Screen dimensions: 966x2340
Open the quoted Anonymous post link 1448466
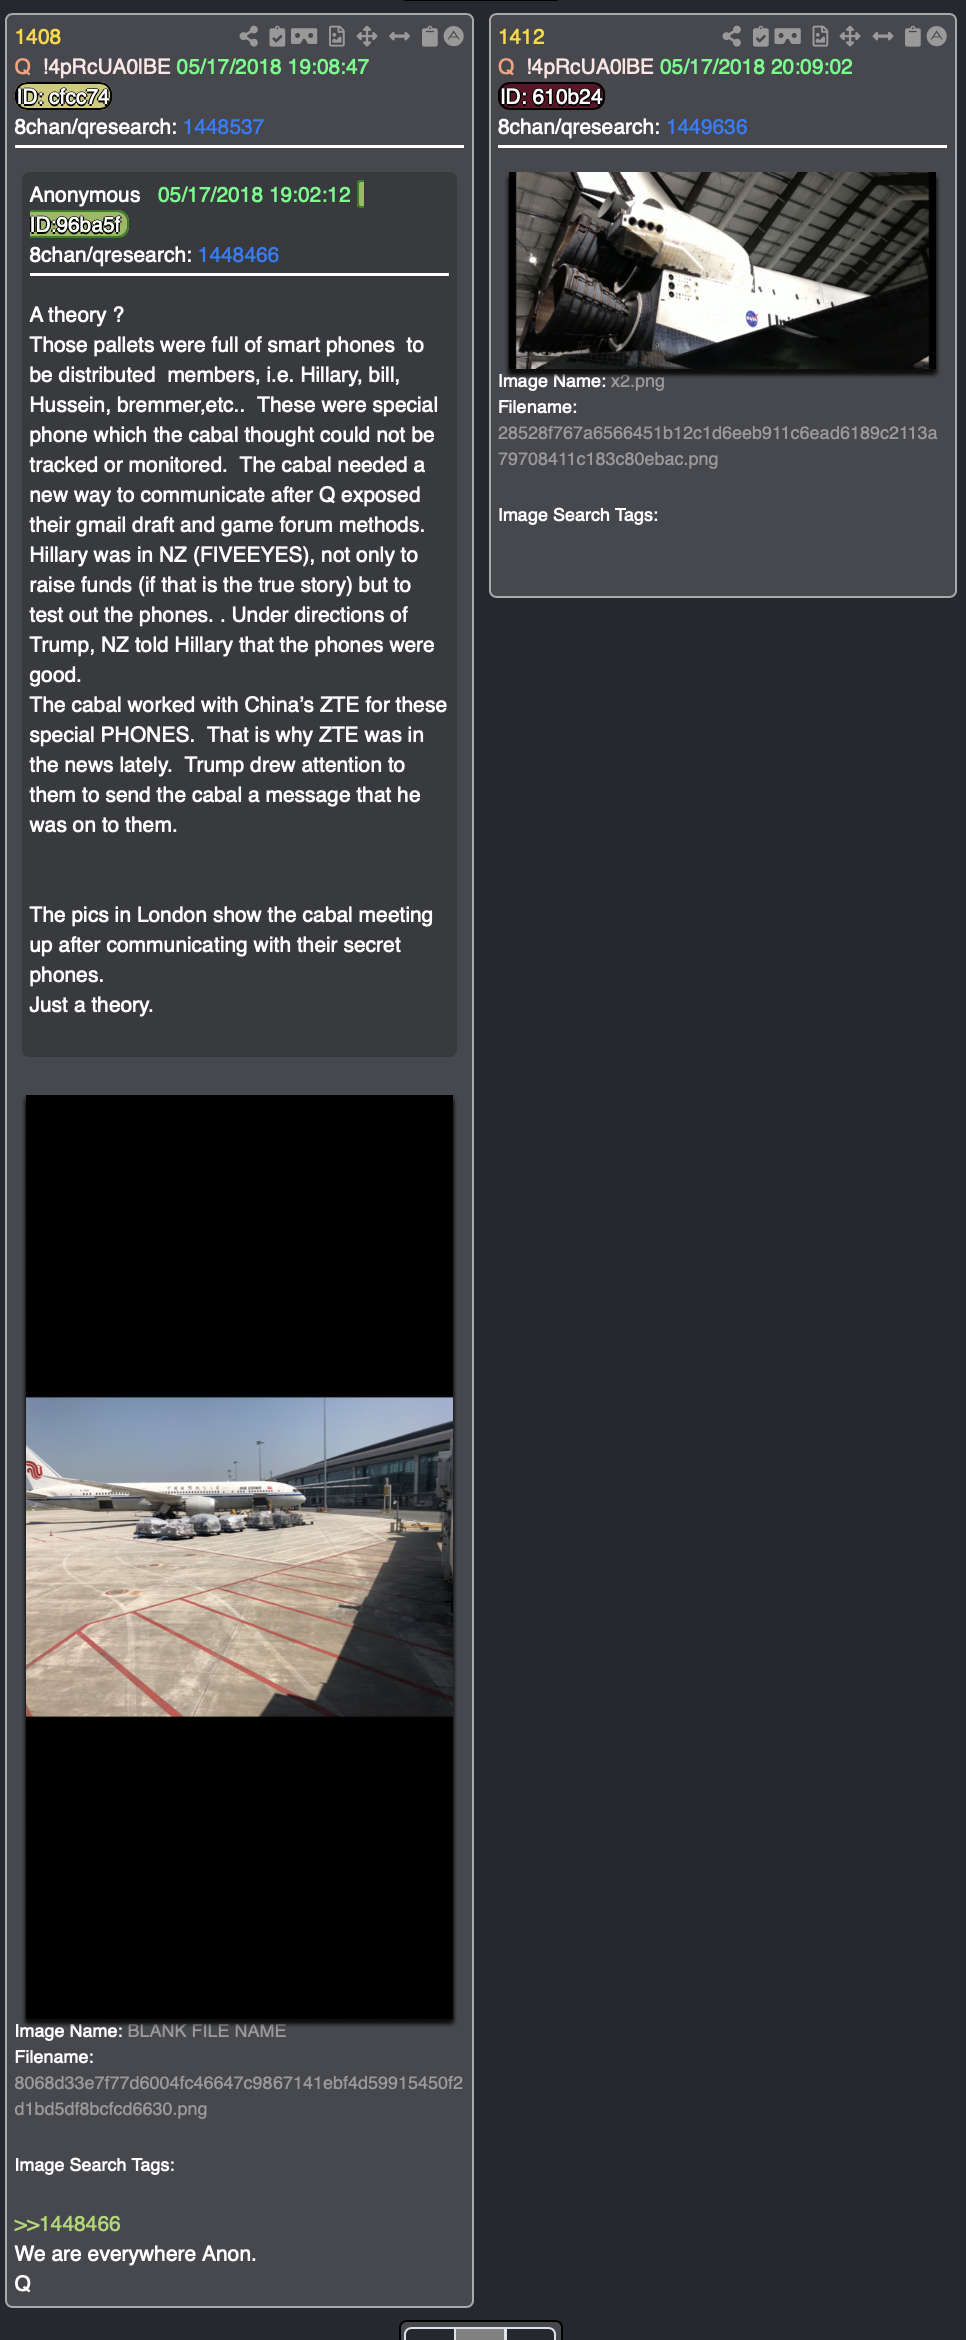(238, 255)
